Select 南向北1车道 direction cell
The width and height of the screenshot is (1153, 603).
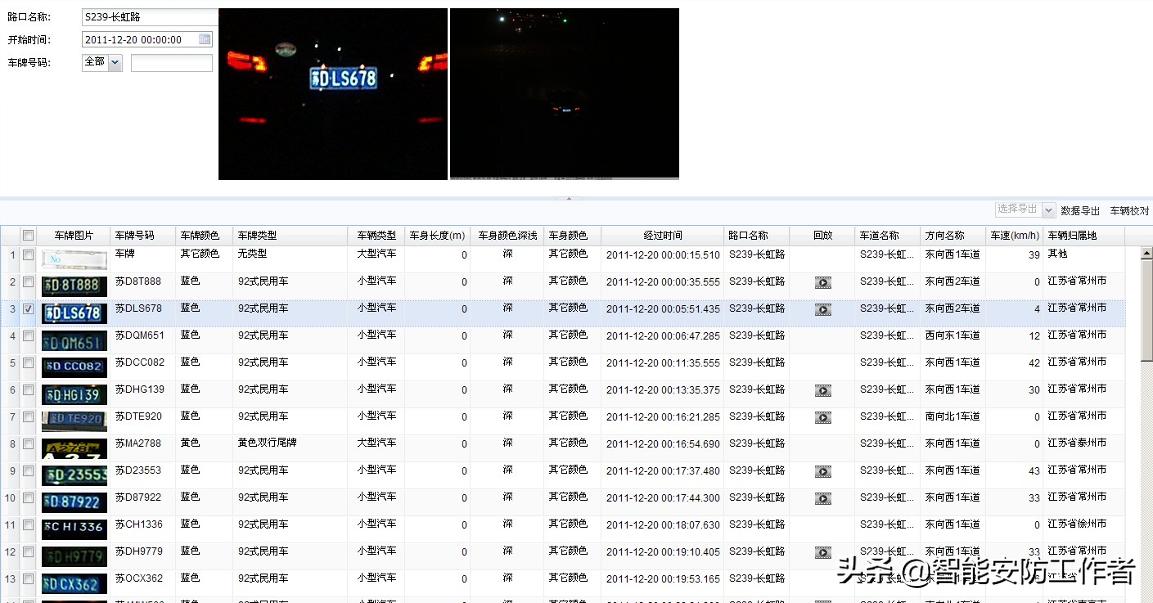point(952,416)
